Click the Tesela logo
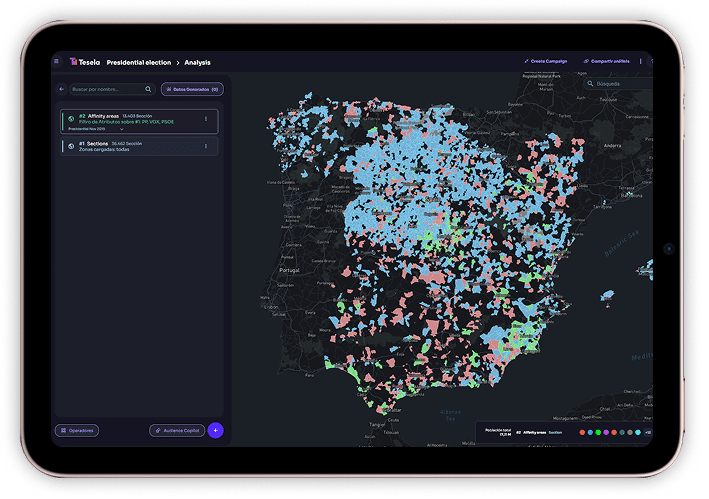 click(85, 62)
